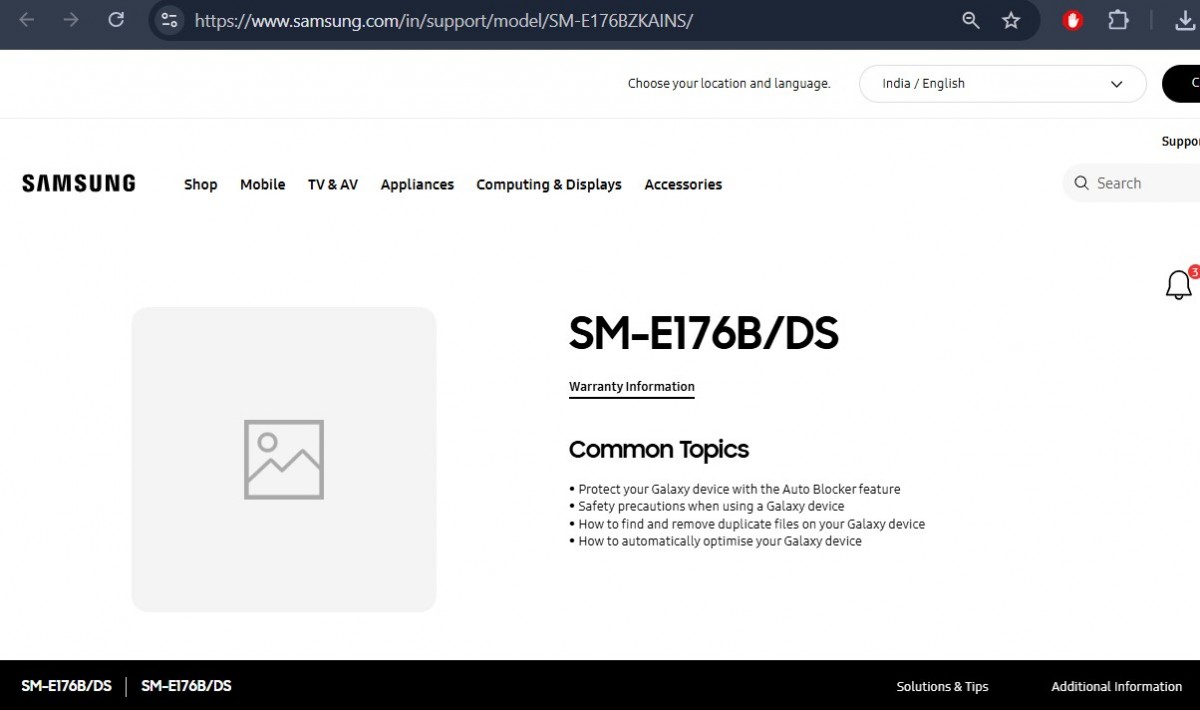The height and width of the screenshot is (710, 1200).
Task: Go back using the browser back arrow
Action: pyautogui.click(x=27, y=20)
